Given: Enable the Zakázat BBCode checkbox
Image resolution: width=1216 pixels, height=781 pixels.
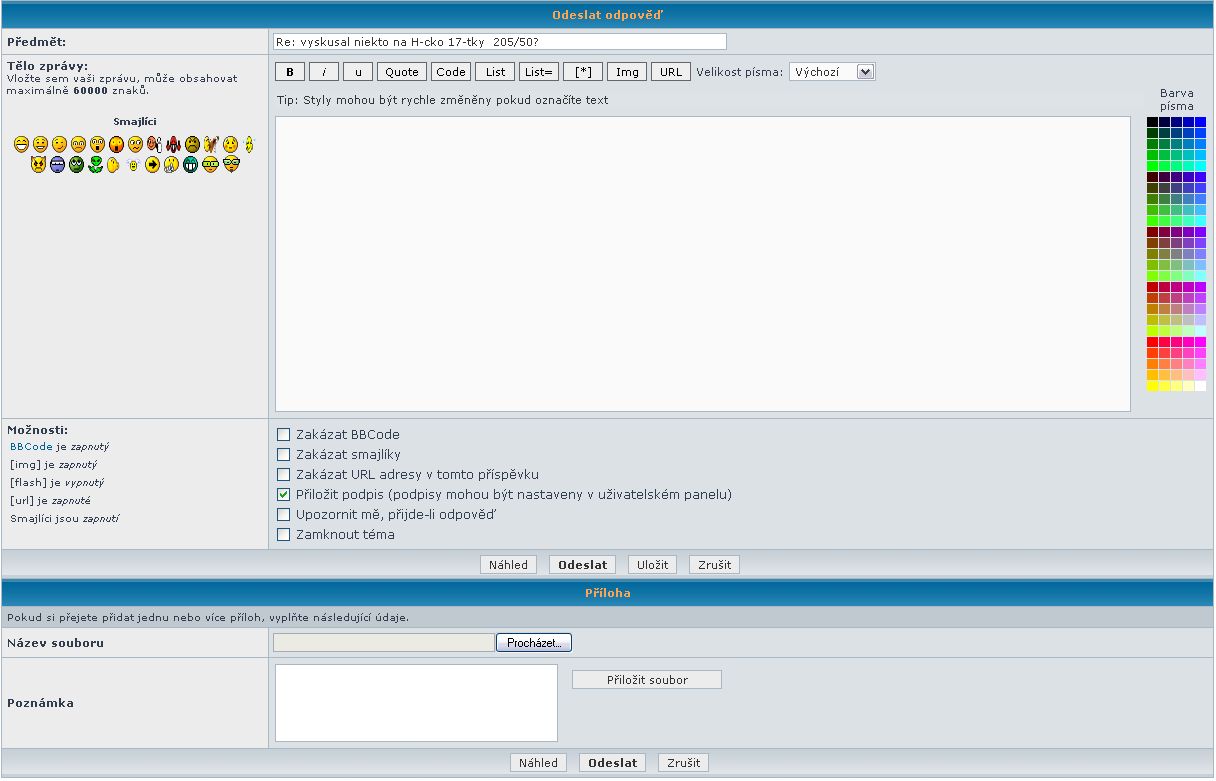Looking at the screenshot, I should 283,435.
